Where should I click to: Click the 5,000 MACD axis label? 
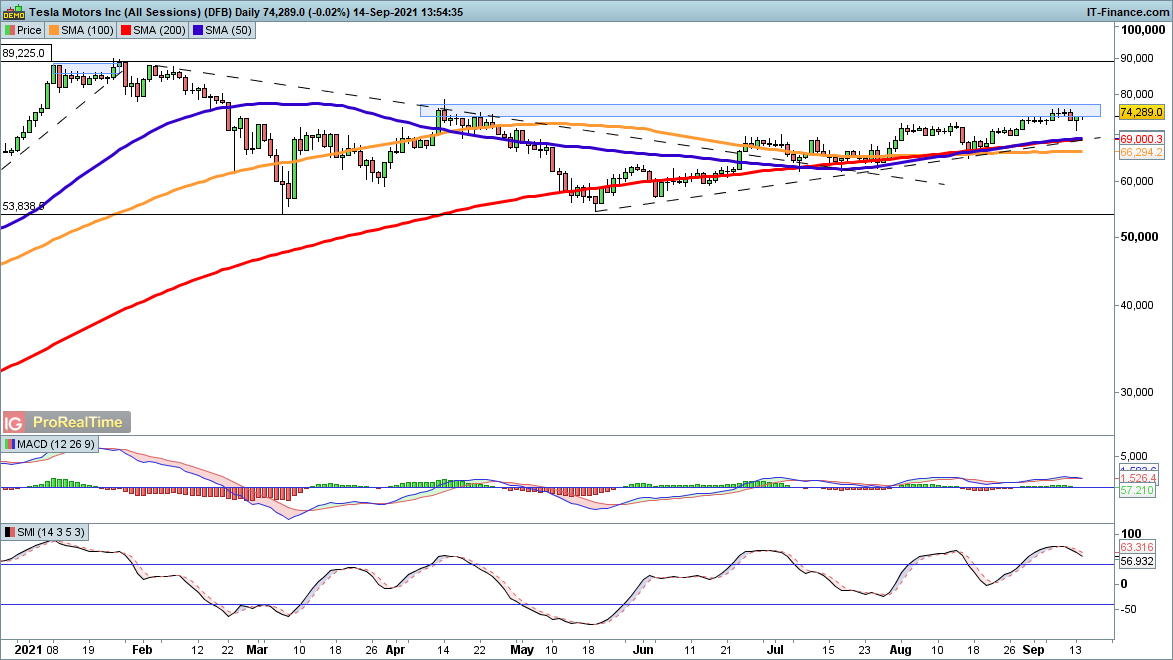(x=1134, y=456)
